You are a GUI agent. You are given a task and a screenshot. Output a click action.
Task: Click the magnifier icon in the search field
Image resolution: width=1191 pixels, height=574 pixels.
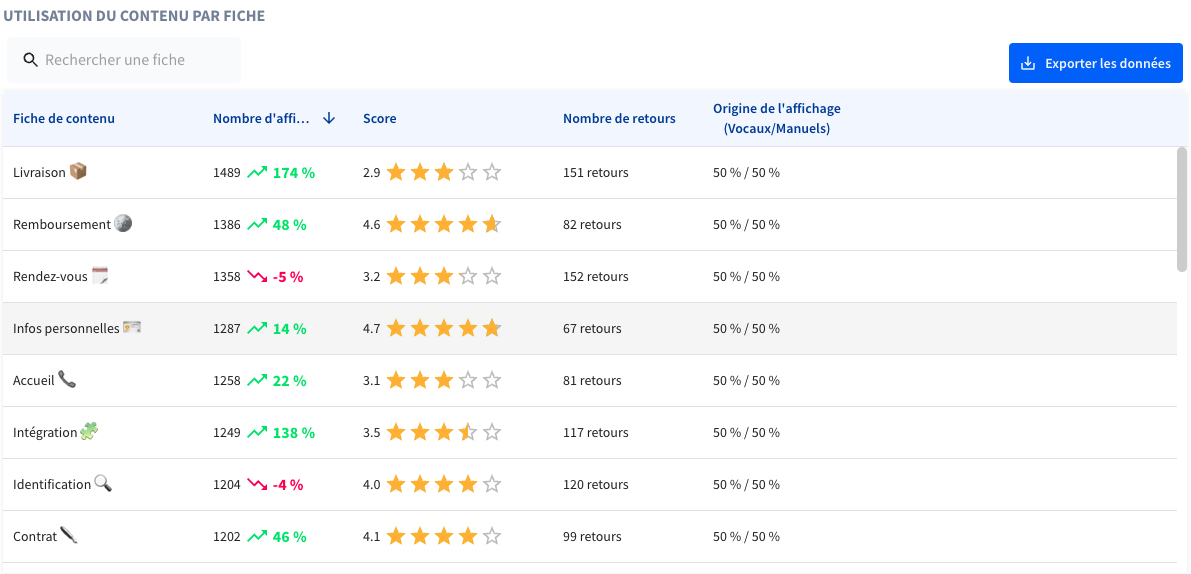30,60
